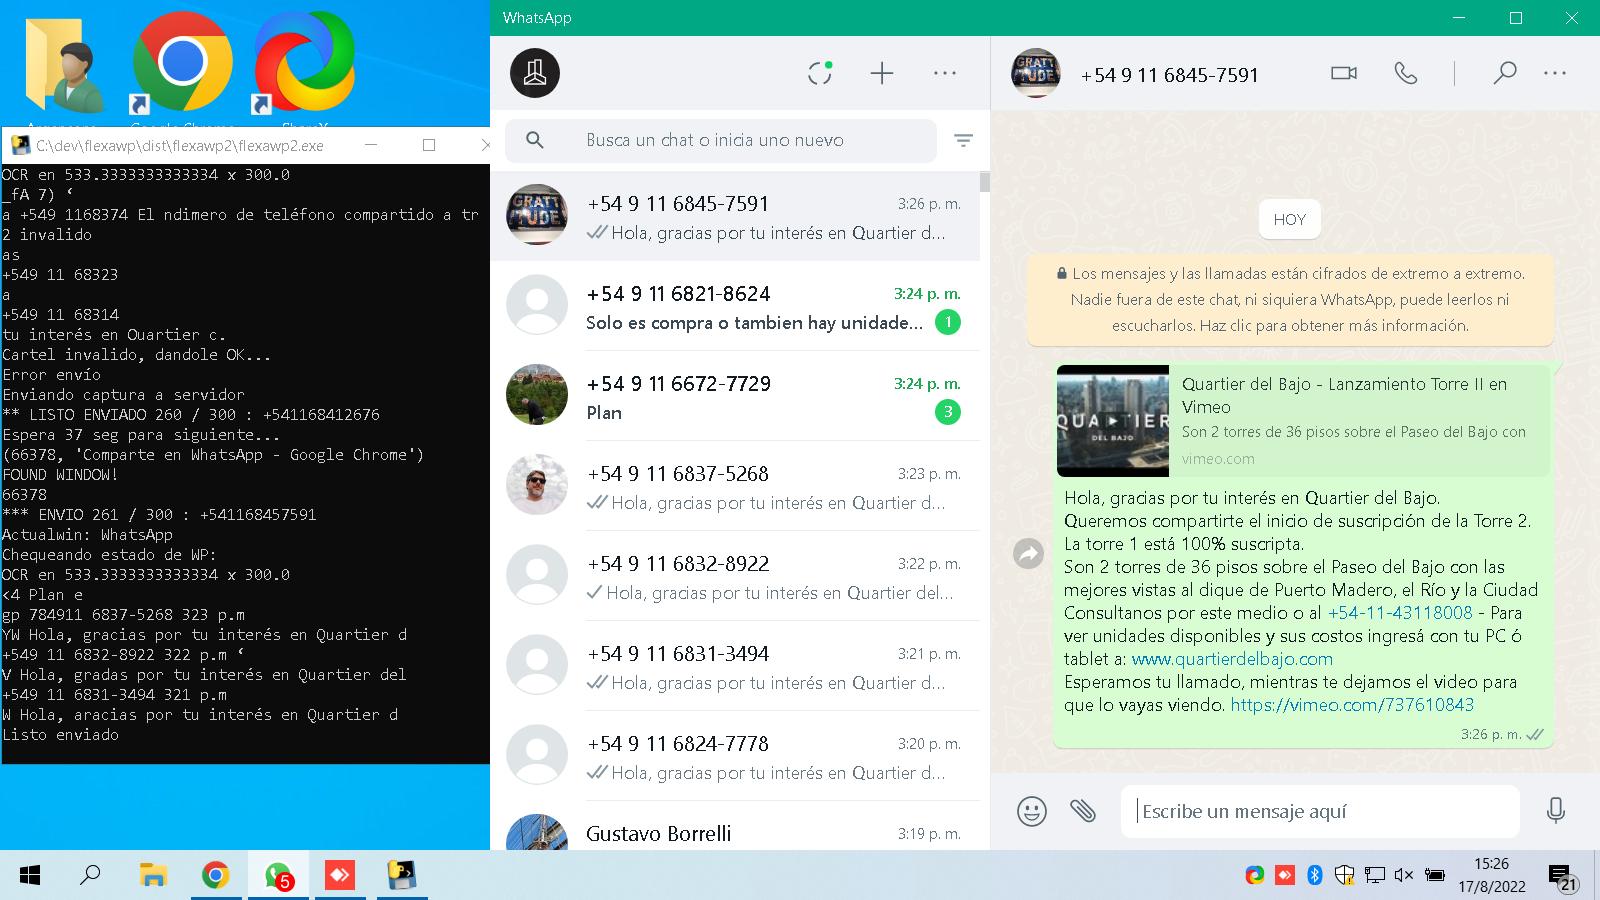
Task: Click the Windows Security shield tray icon
Action: [1344, 875]
